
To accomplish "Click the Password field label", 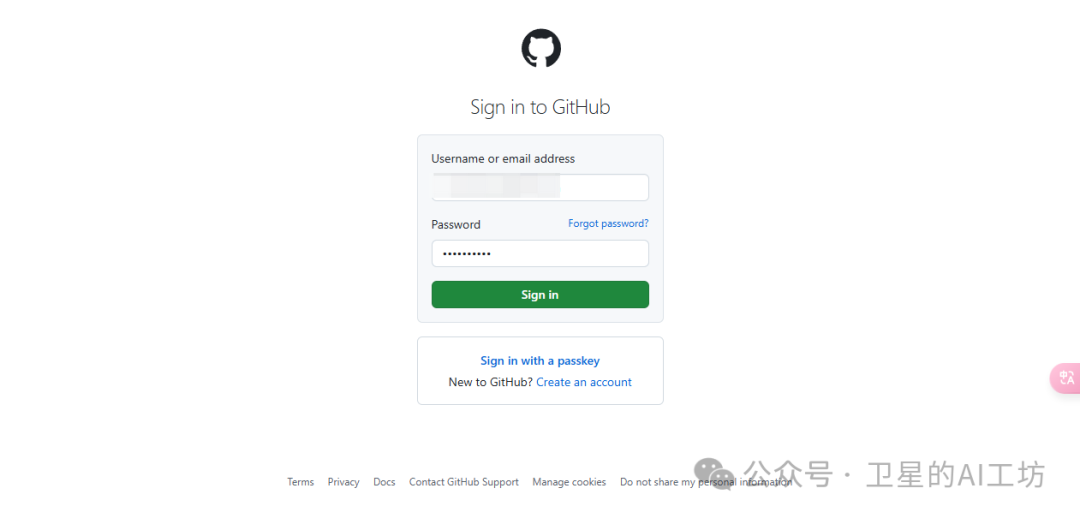I will [x=456, y=225].
